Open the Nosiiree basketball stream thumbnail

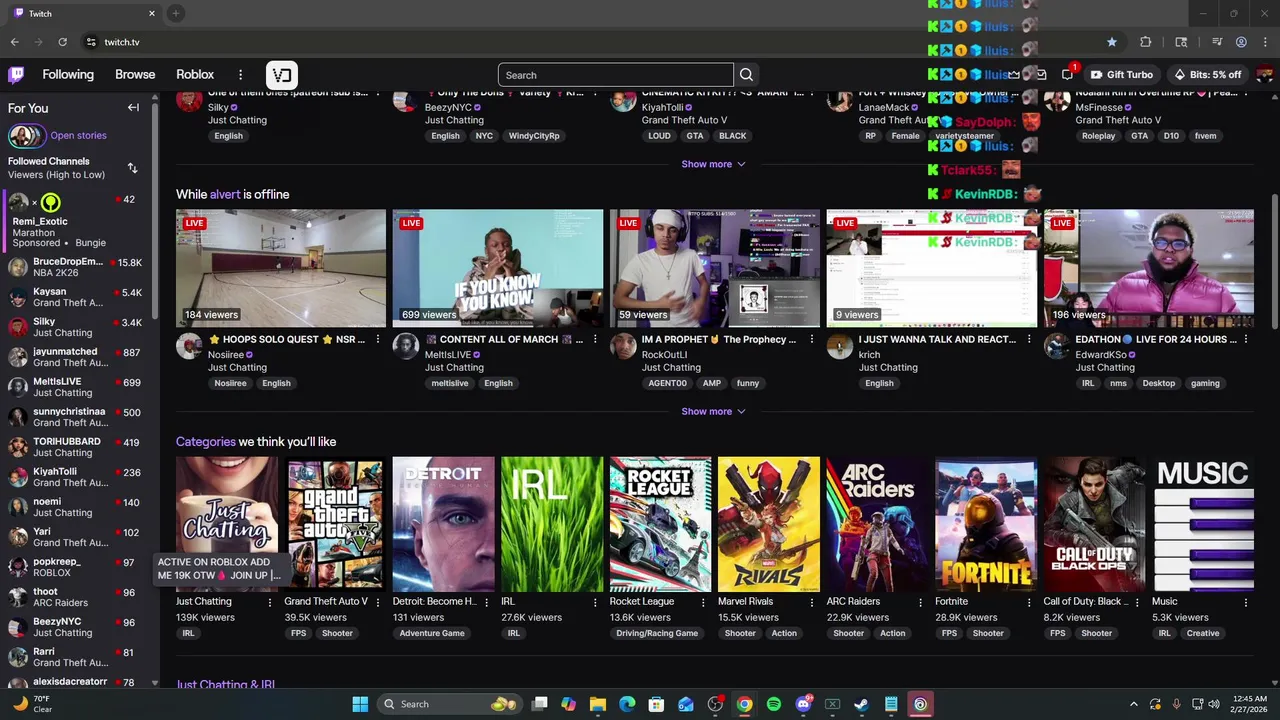281,268
